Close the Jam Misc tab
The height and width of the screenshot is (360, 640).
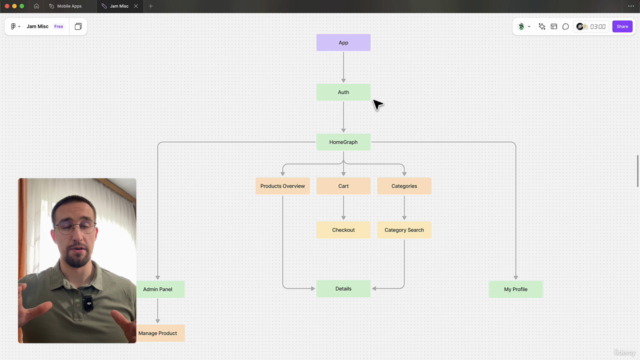tap(136, 6)
